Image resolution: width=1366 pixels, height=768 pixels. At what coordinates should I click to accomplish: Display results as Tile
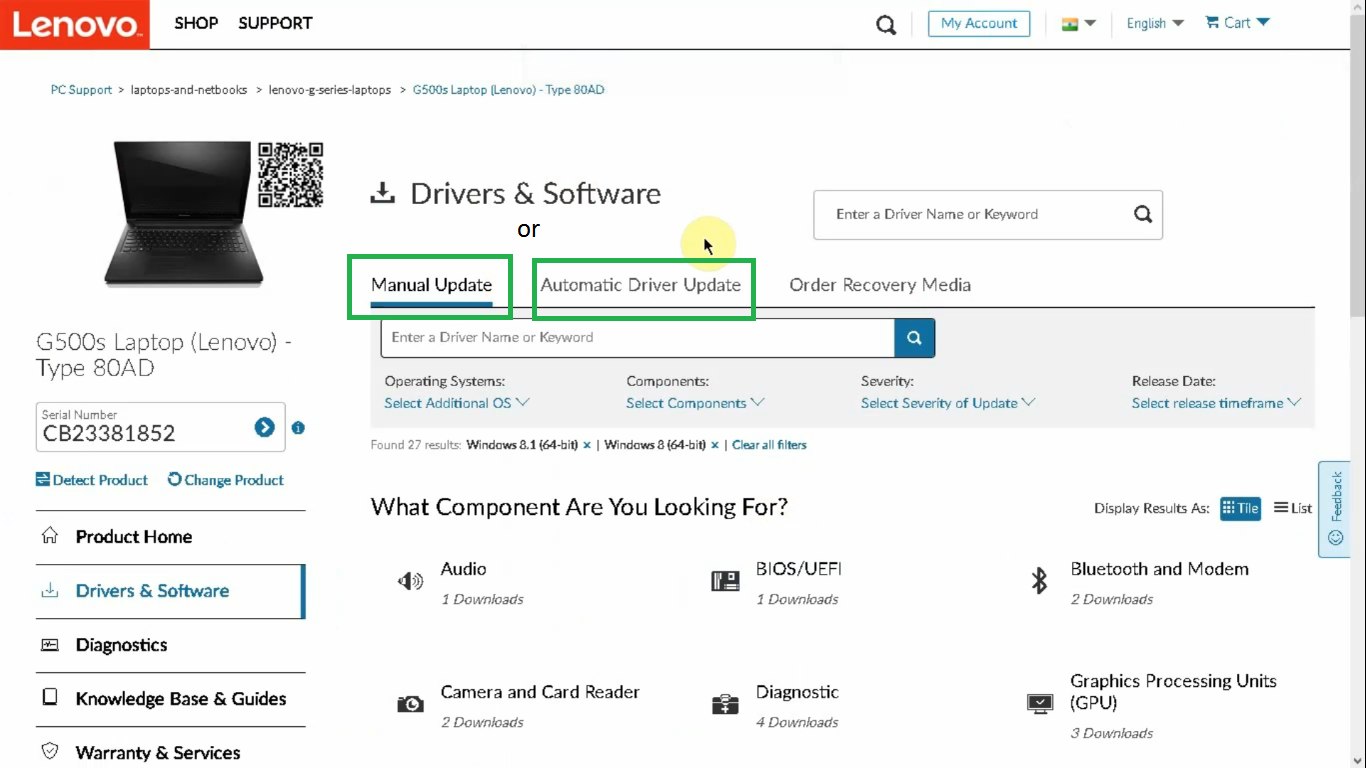pos(1241,508)
